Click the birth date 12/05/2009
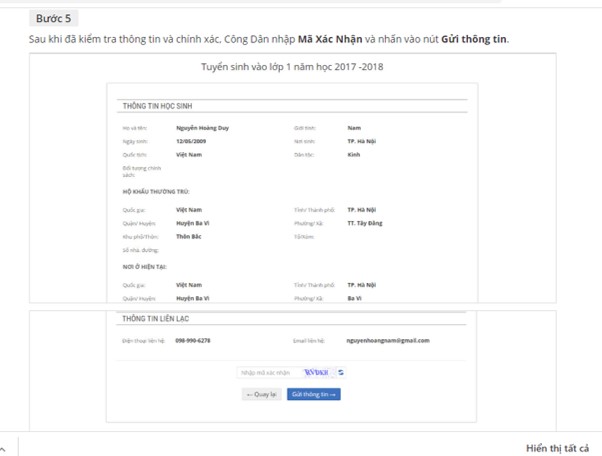This screenshot has height=456, width=602. click(191, 141)
